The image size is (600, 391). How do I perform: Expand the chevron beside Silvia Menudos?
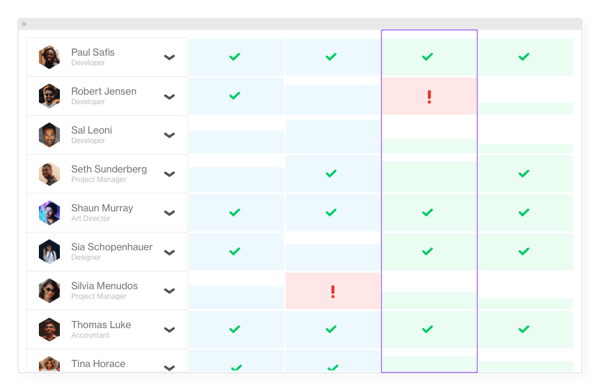[x=170, y=291]
